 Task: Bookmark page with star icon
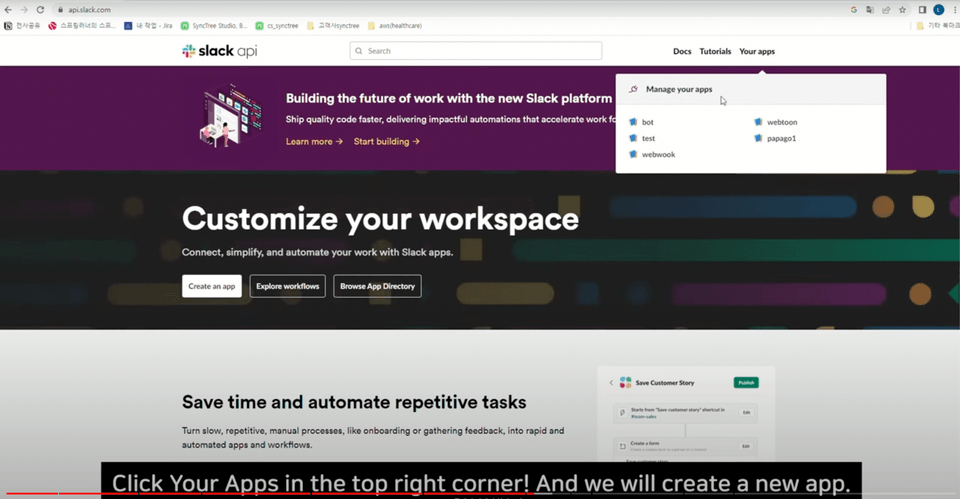tap(902, 10)
